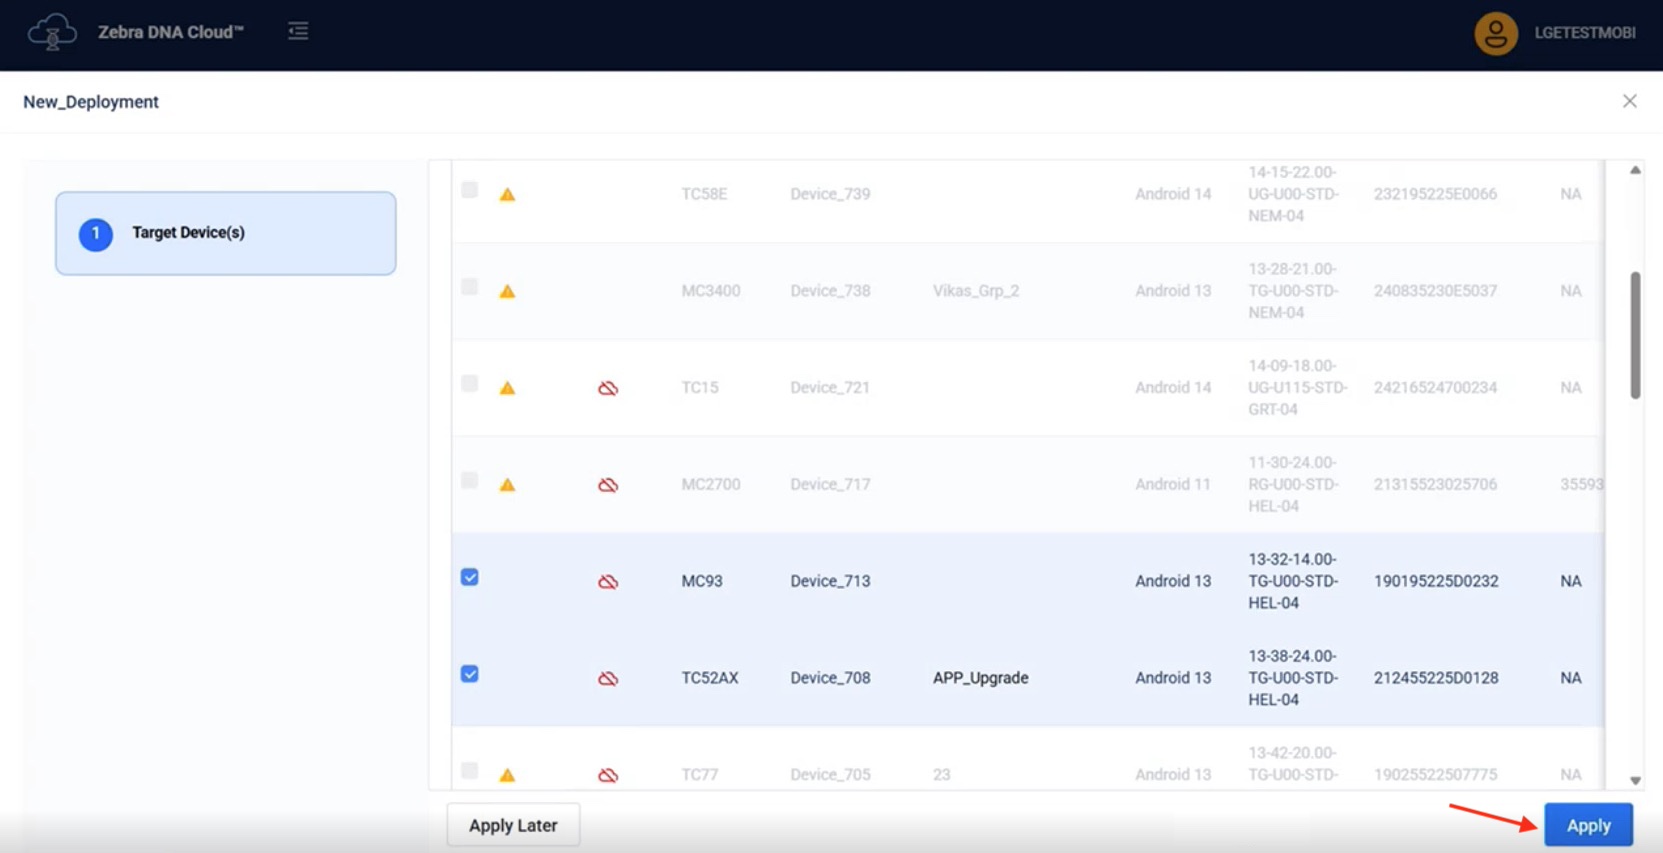Select the Target Device(s) step
Viewport: 1663px width, 853px height.
[x=226, y=233]
